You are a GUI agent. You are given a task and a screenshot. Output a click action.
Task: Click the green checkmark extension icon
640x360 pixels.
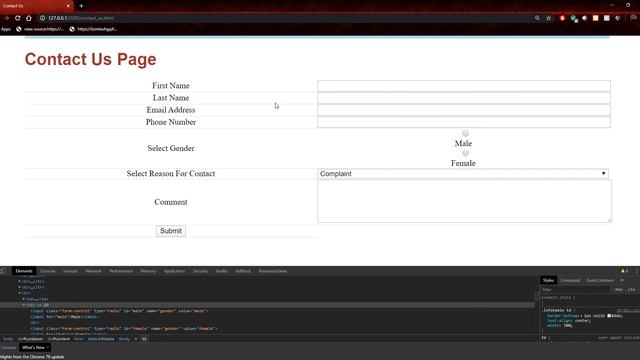(574, 18)
